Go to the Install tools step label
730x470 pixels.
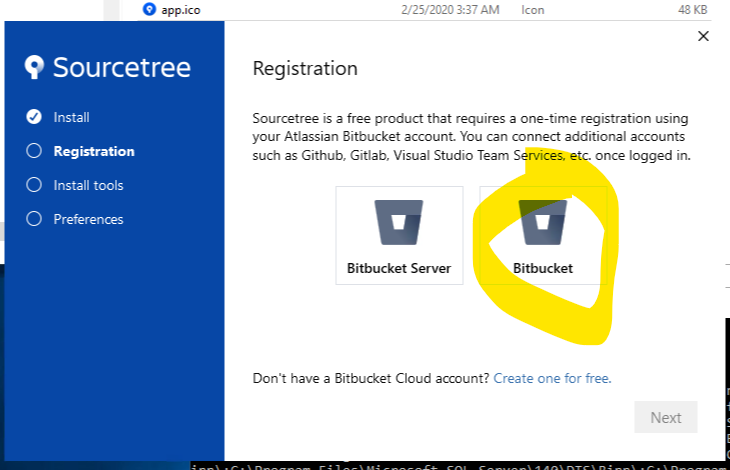88,185
